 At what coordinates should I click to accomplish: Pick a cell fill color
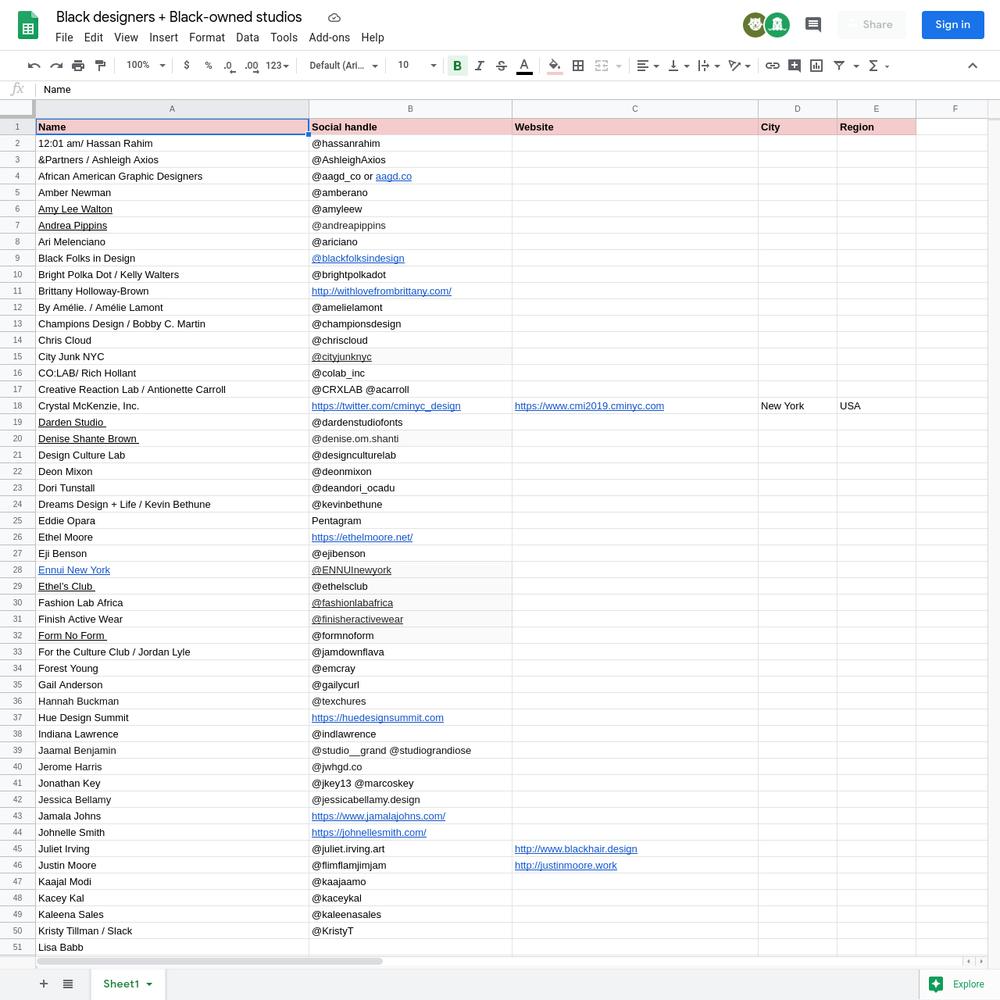click(555, 66)
